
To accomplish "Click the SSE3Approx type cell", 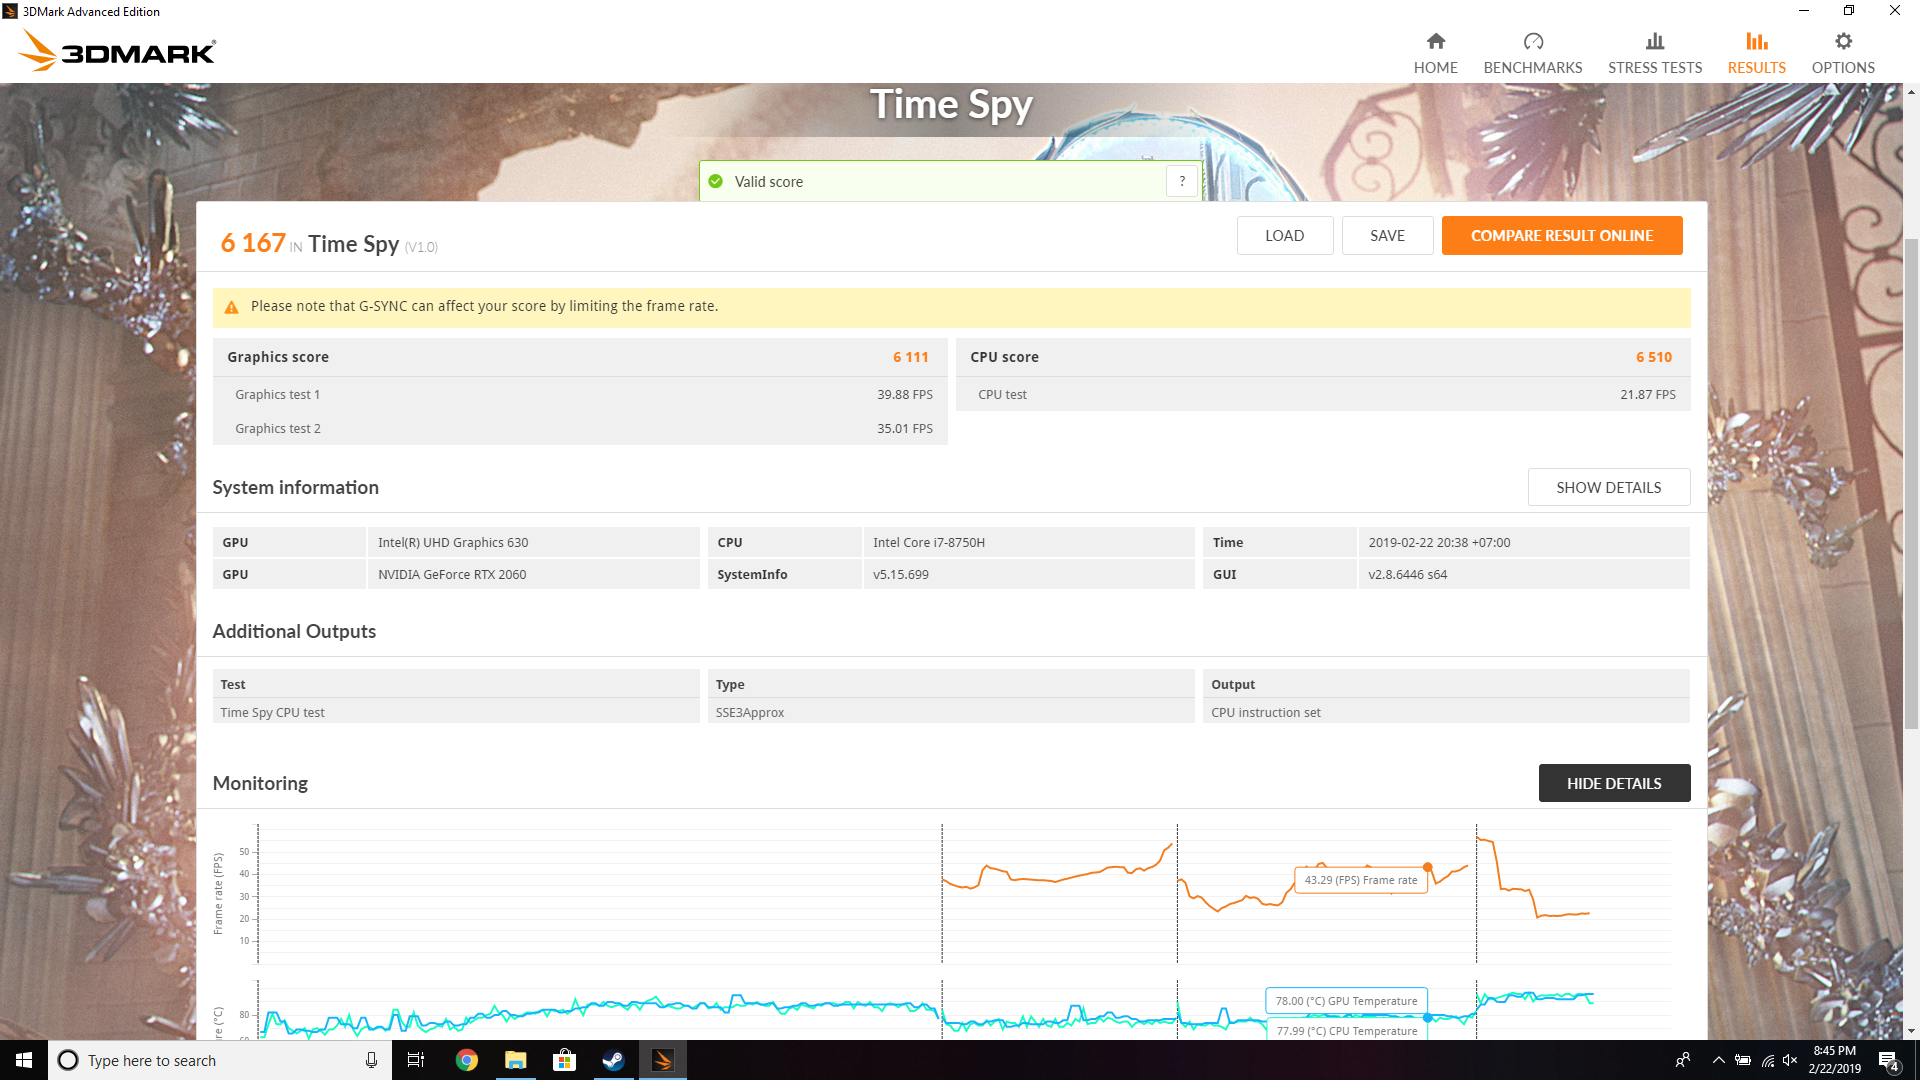I will point(951,712).
